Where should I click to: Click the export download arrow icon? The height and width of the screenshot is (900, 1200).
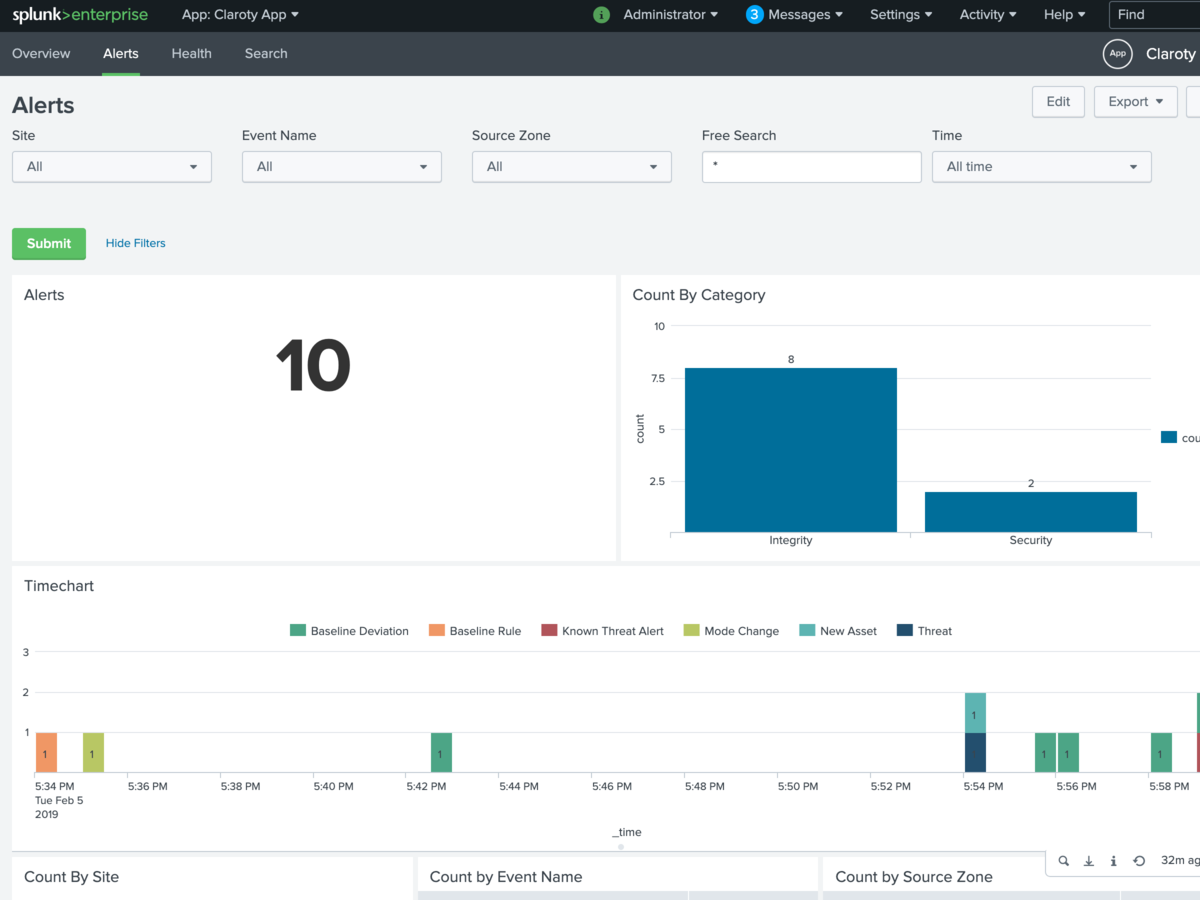pyautogui.click(x=1089, y=861)
